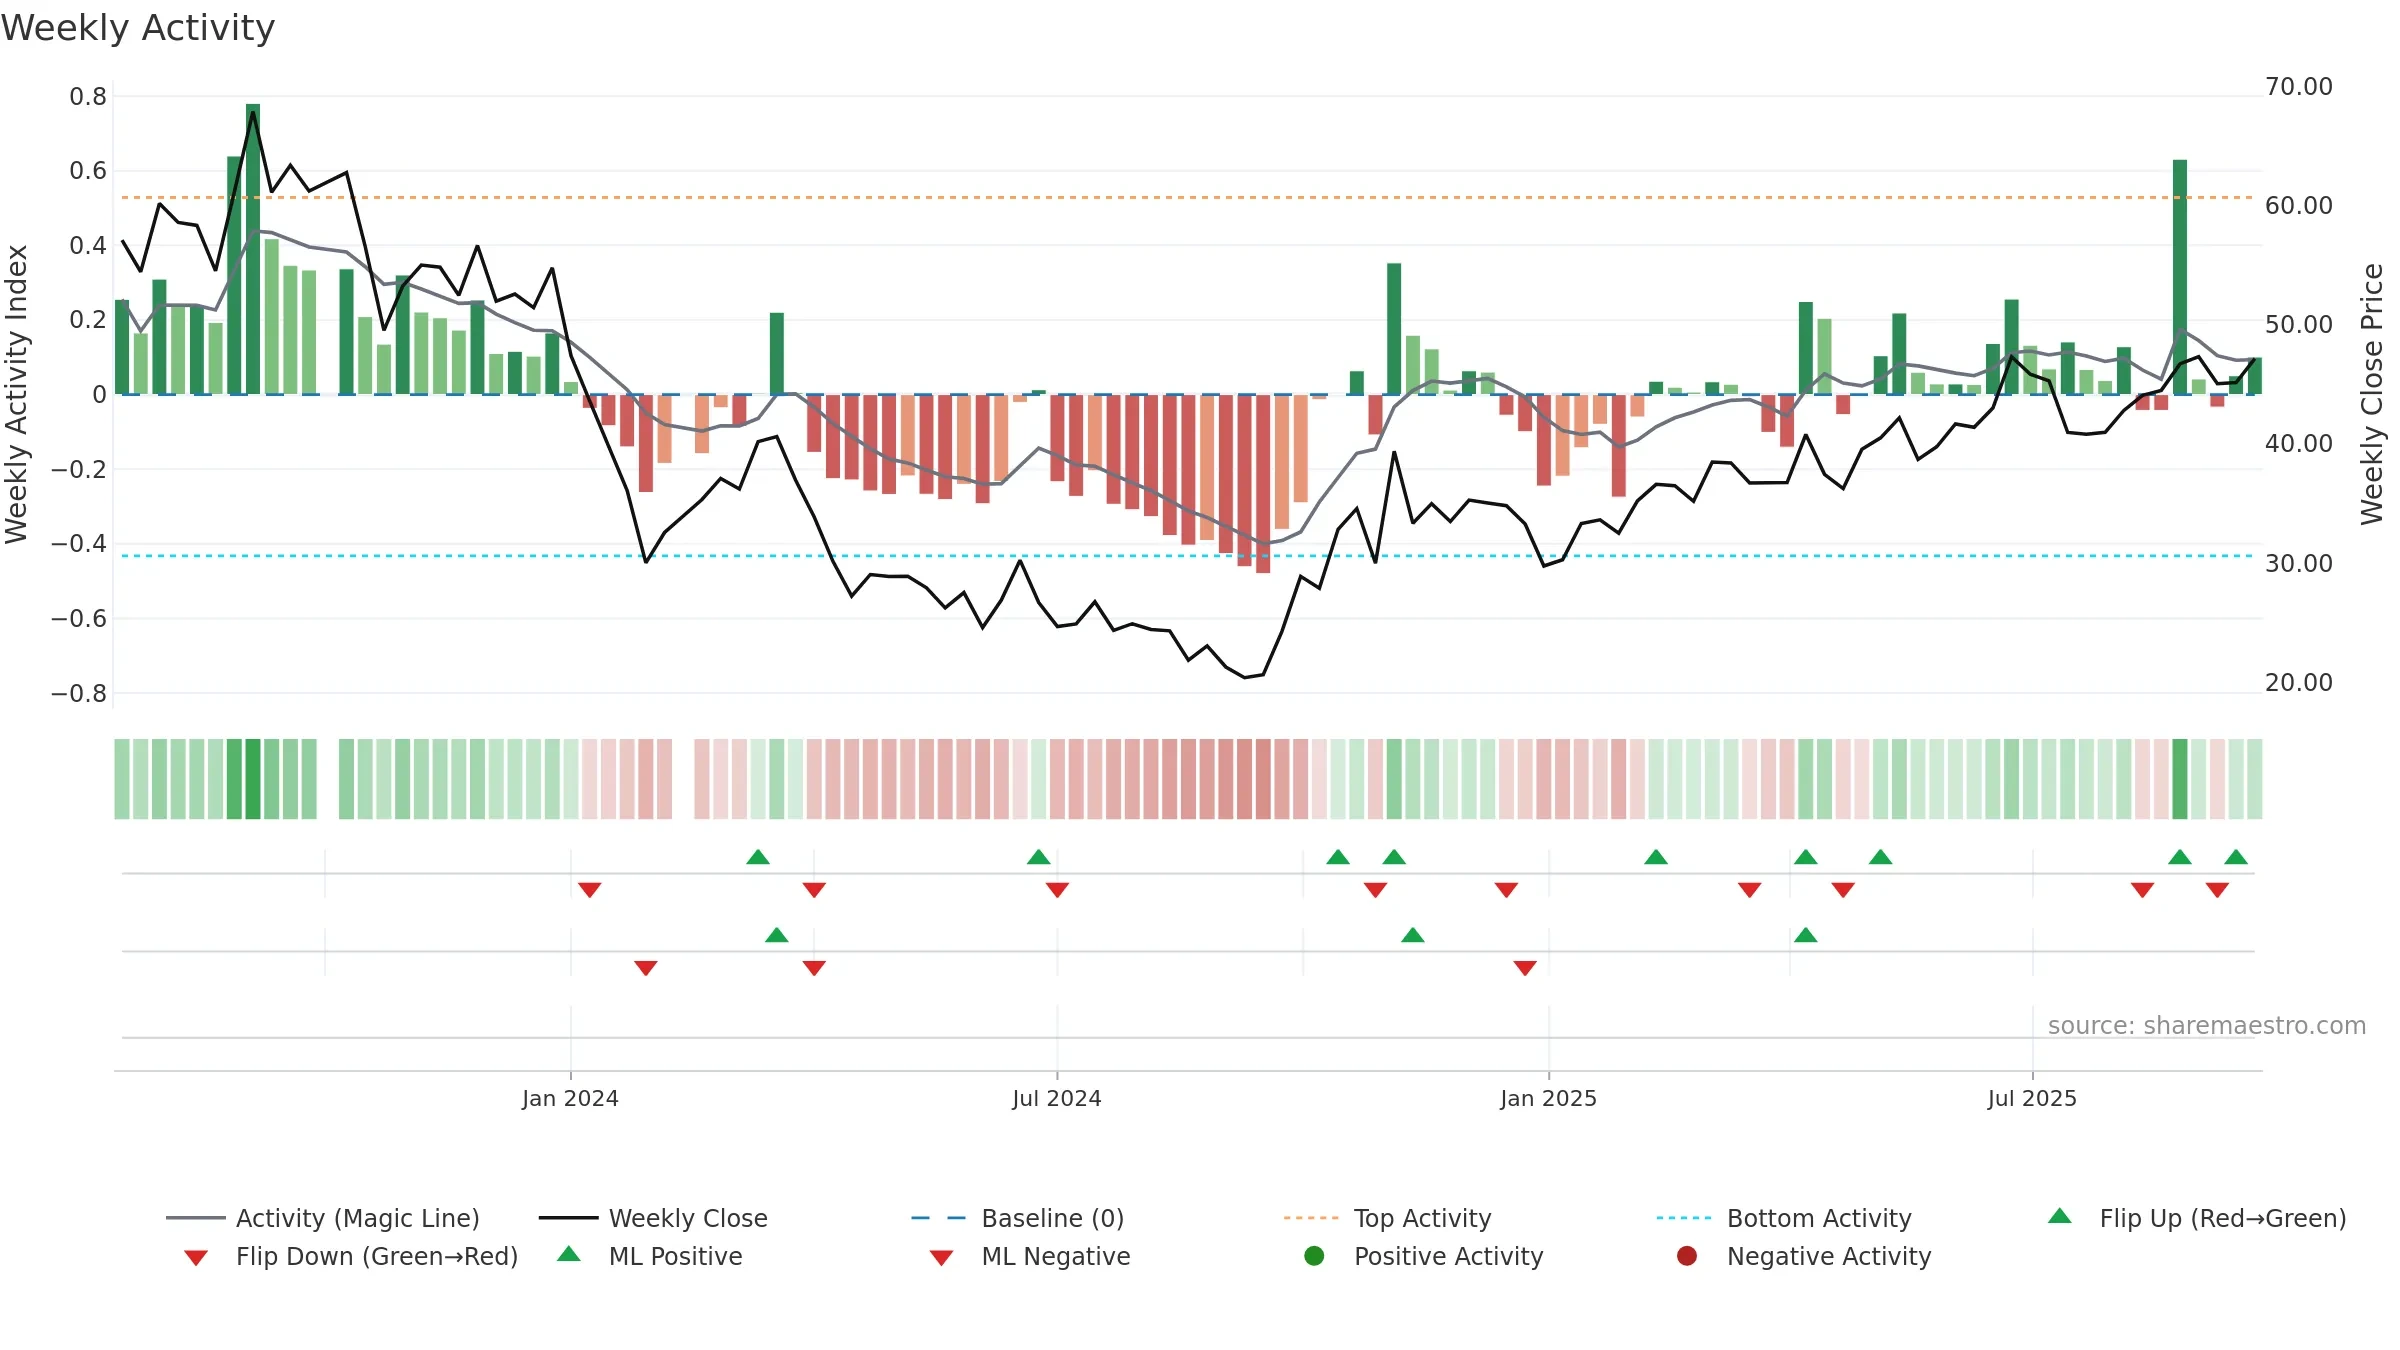Click the red Flip Down legend triangle icon
2400x1350 pixels.
coord(196,1258)
